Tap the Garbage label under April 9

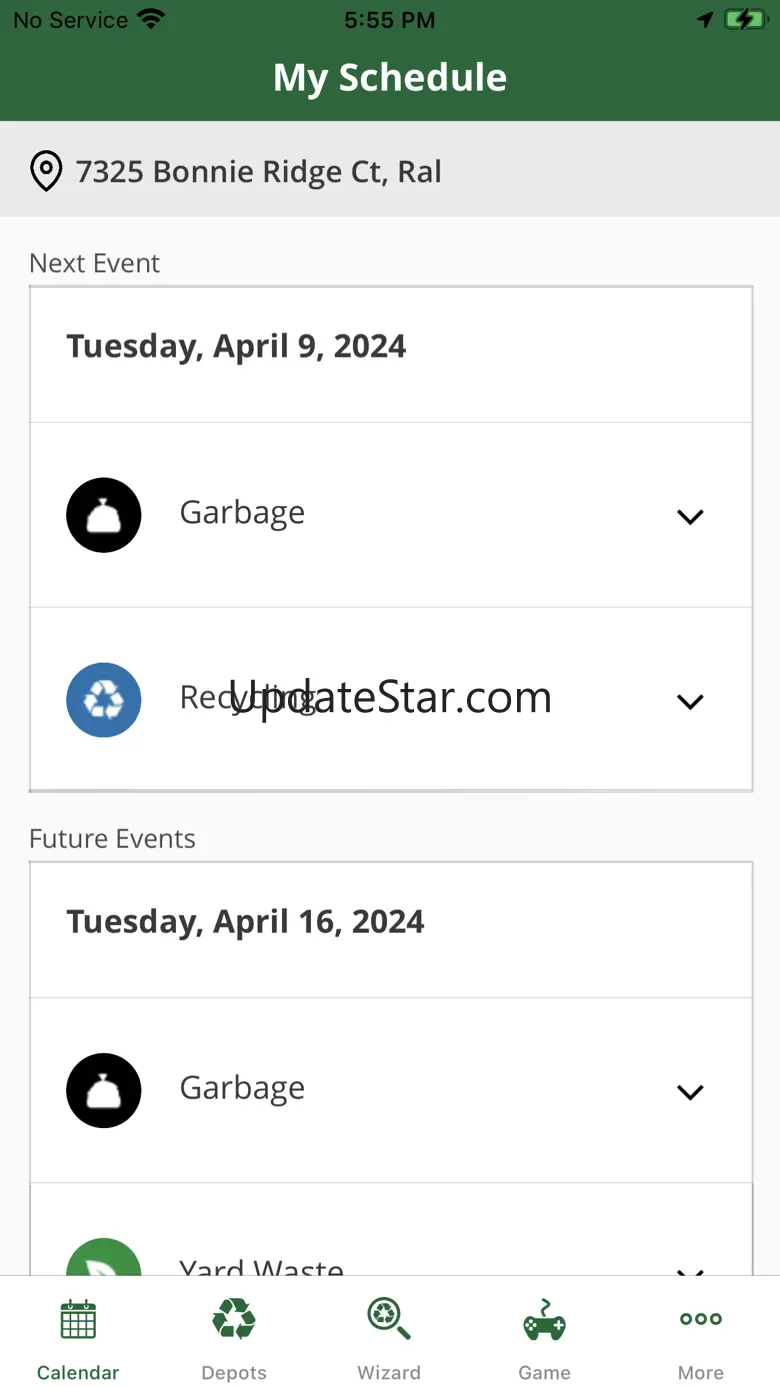coord(242,513)
